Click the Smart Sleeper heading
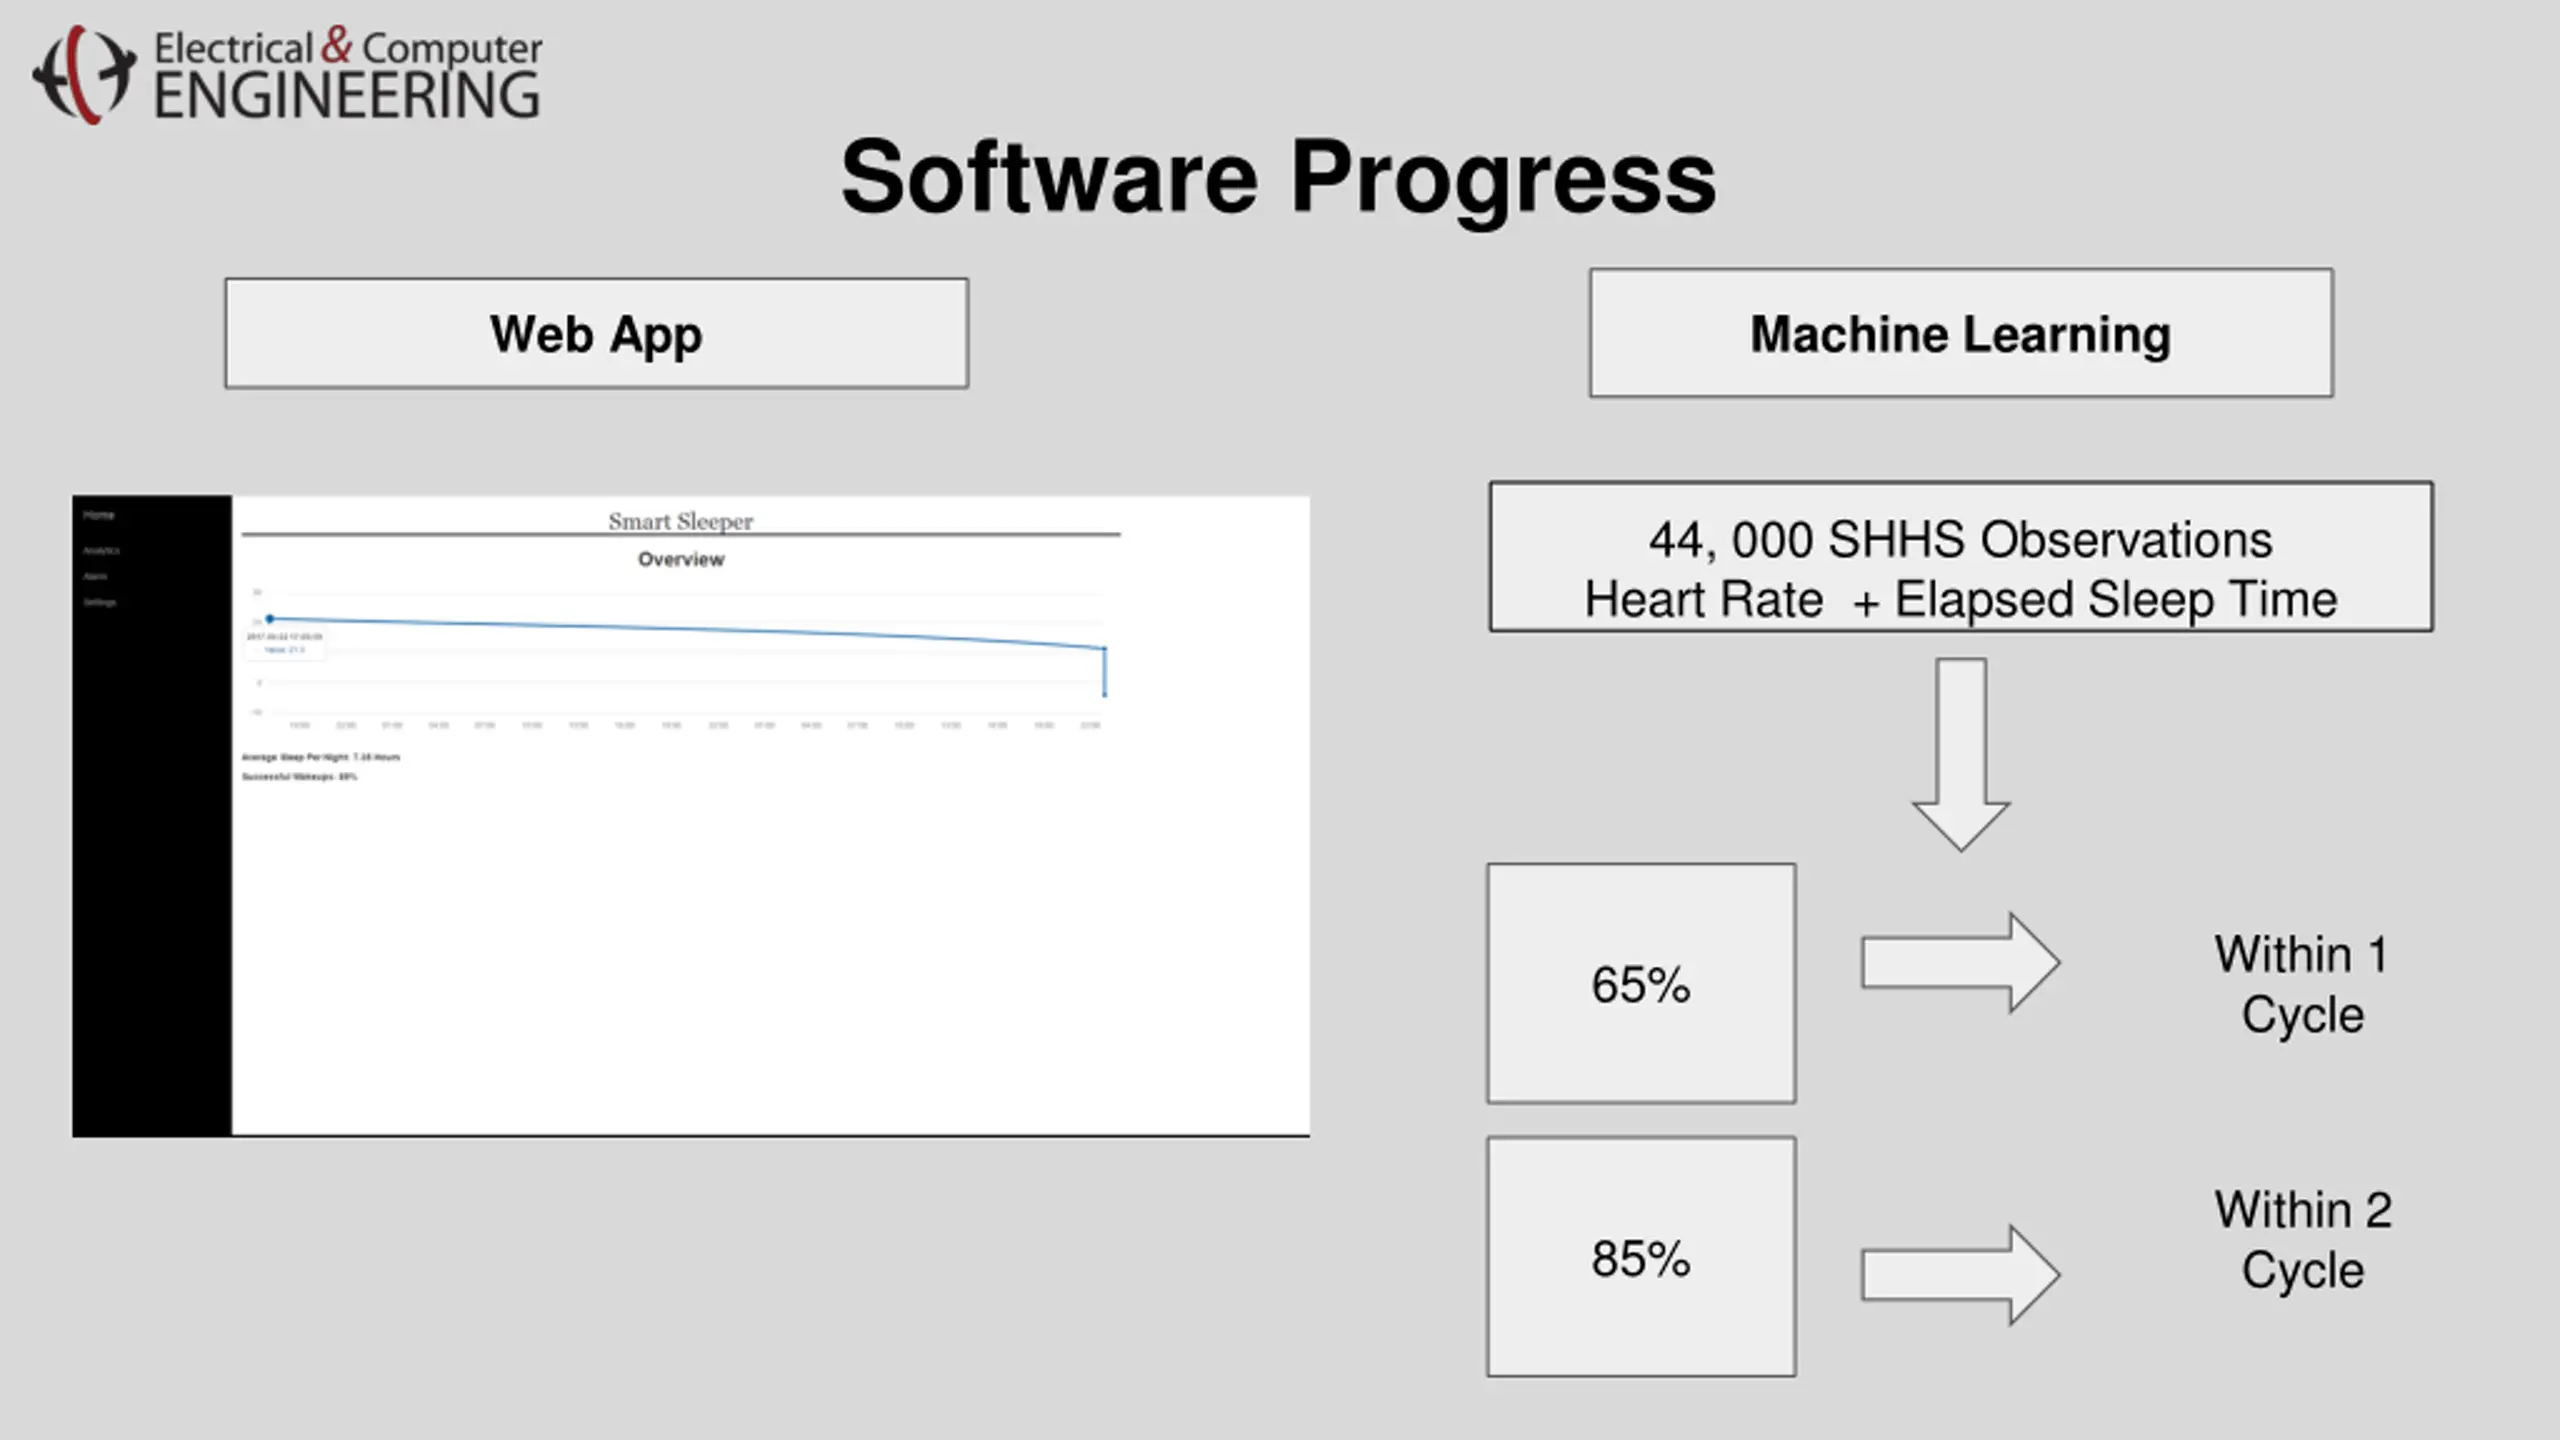Image resolution: width=2560 pixels, height=1440 pixels. 680,521
